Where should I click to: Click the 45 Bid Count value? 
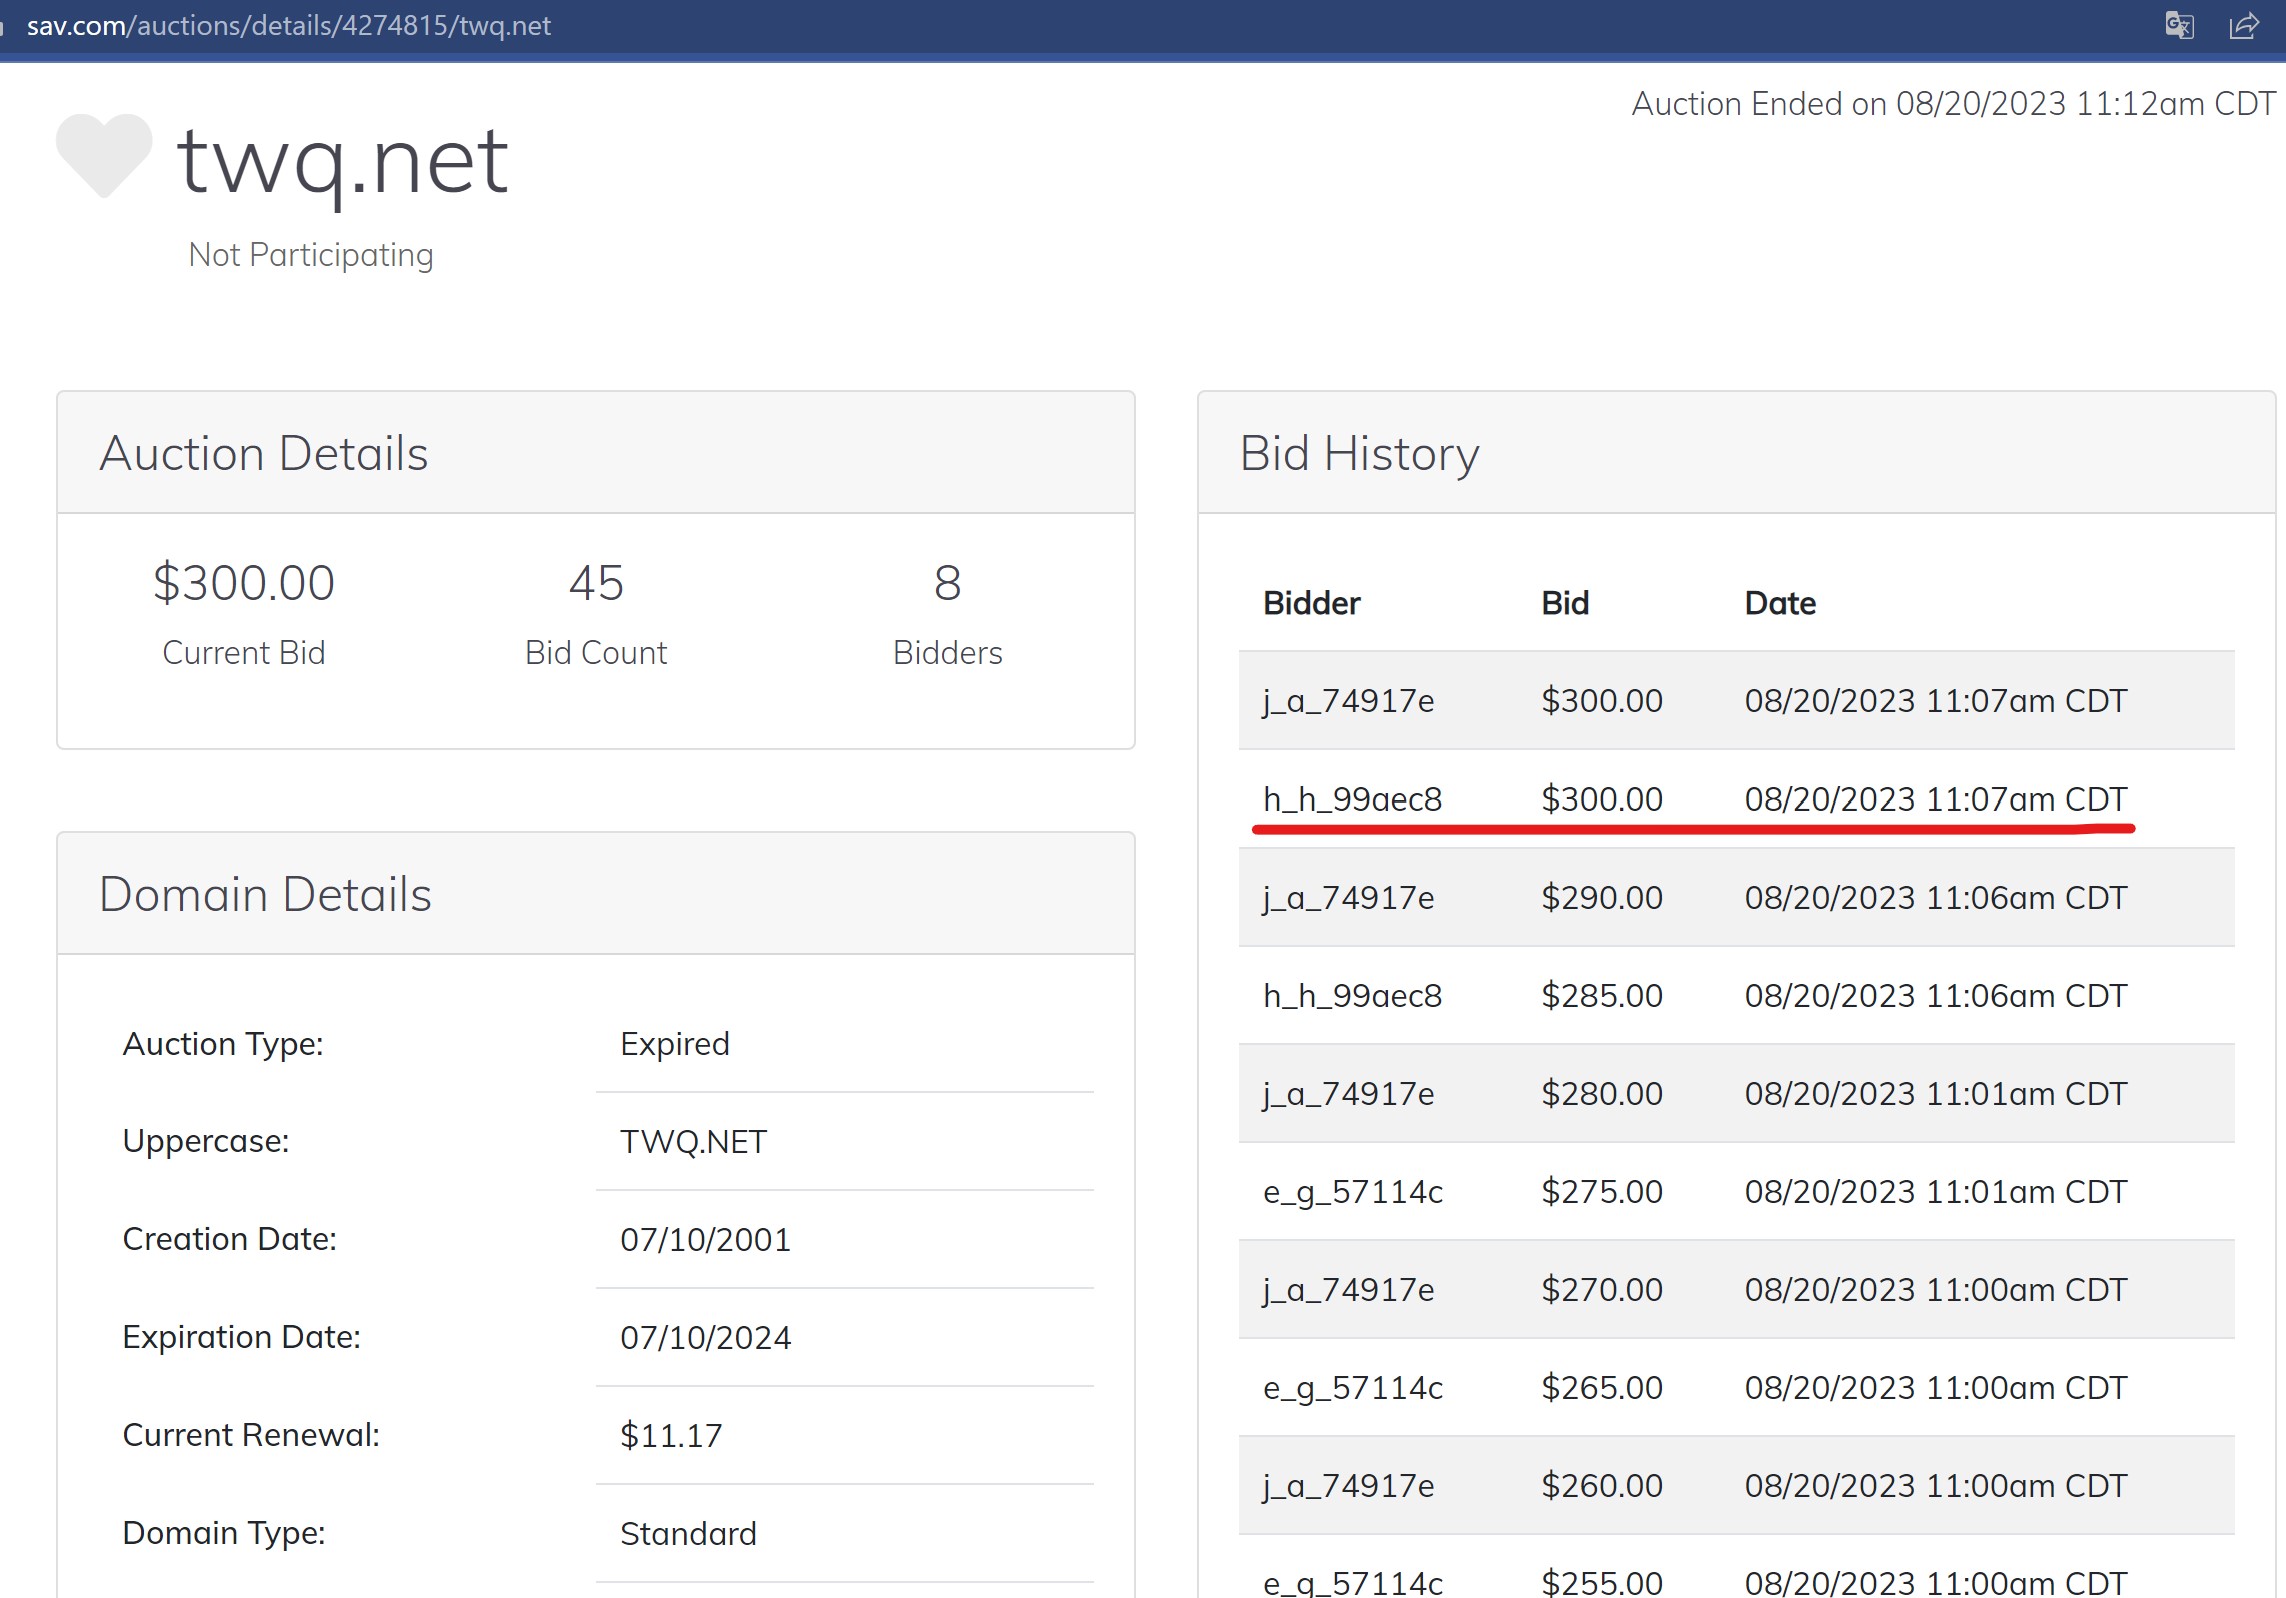596,583
